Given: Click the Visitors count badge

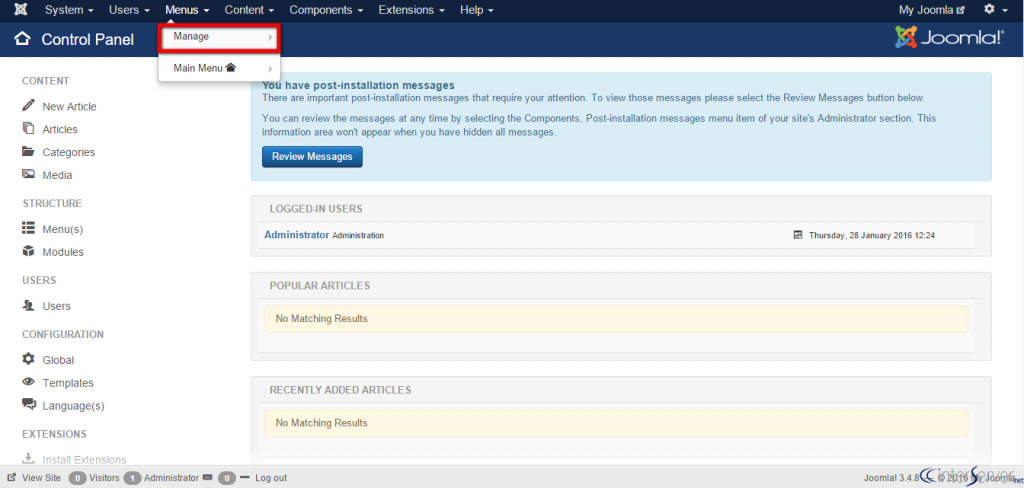Looking at the screenshot, I should click(78, 478).
